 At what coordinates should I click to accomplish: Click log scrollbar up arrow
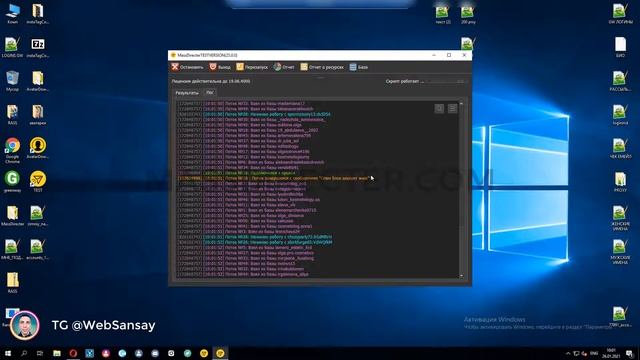point(461,104)
